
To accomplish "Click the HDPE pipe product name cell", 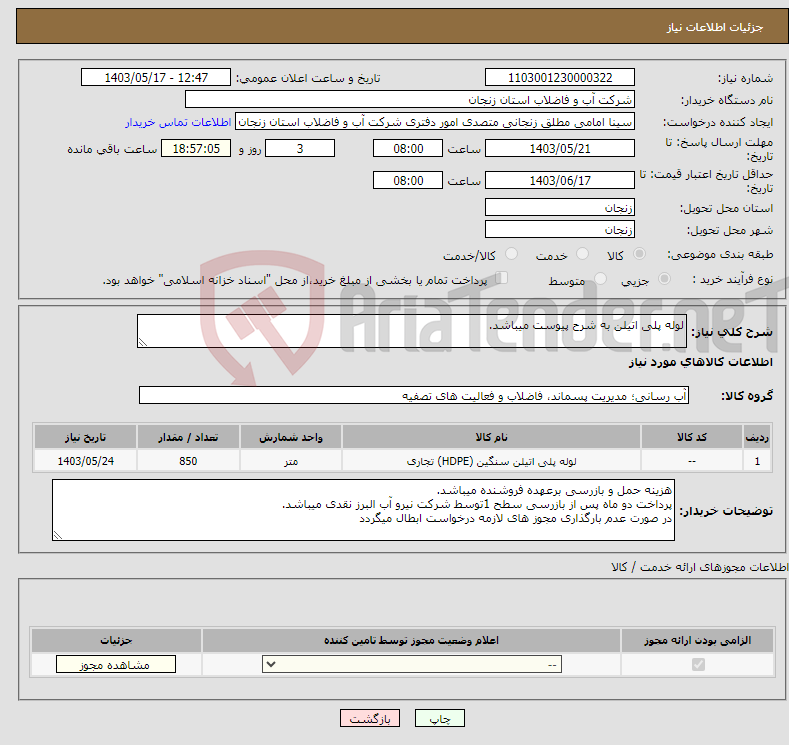I will (491, 461).
